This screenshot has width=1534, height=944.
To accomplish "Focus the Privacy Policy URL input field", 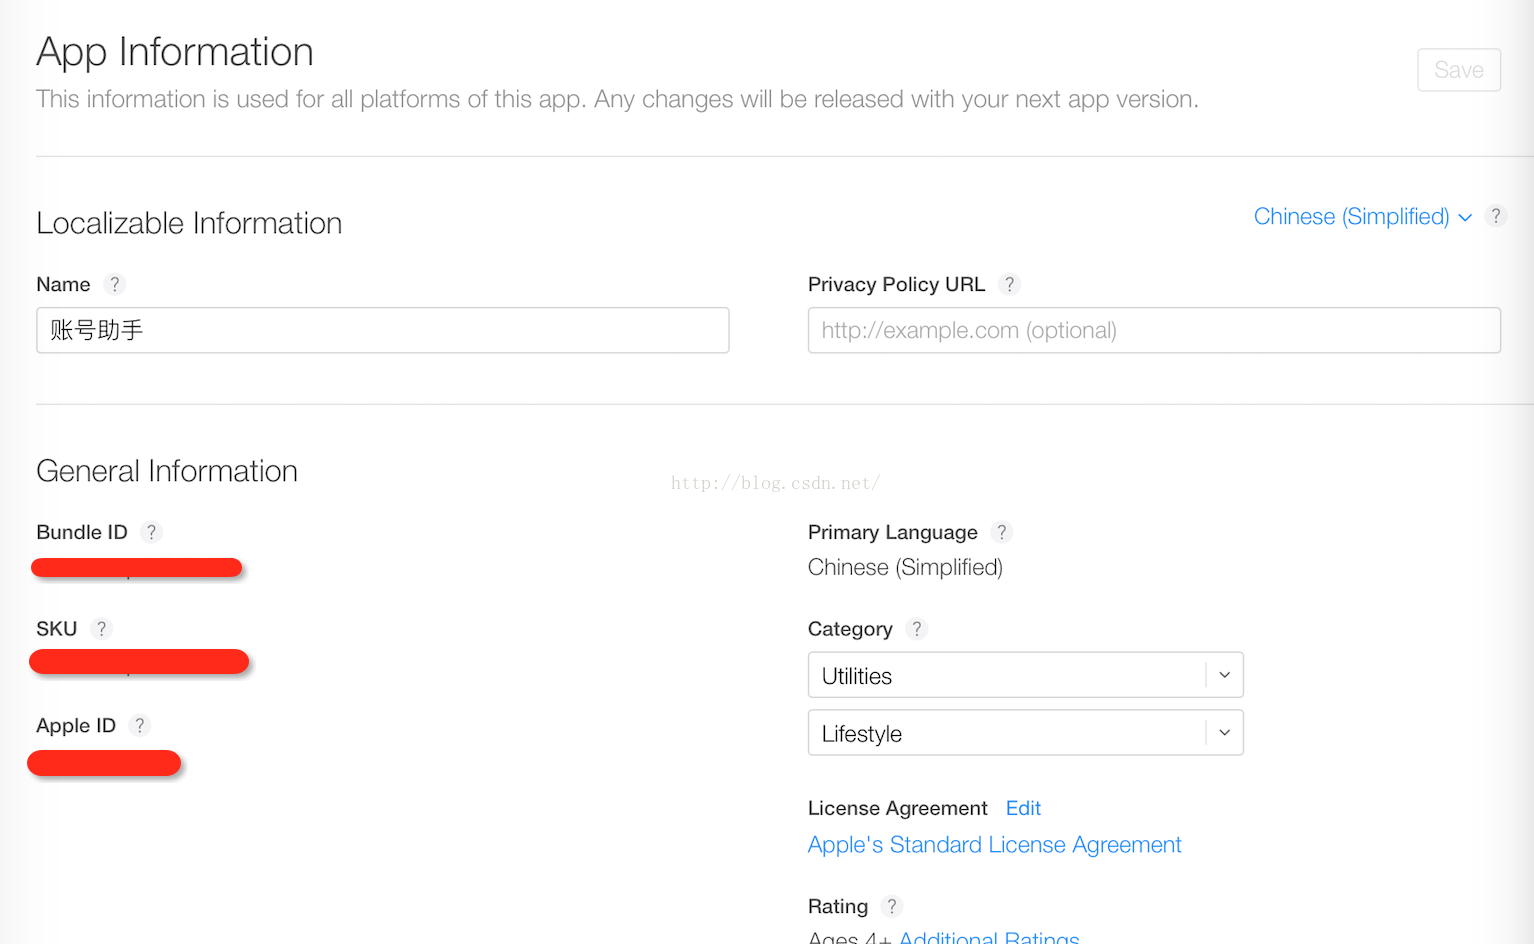I will pyautogui.click(x=1154, y=330).
